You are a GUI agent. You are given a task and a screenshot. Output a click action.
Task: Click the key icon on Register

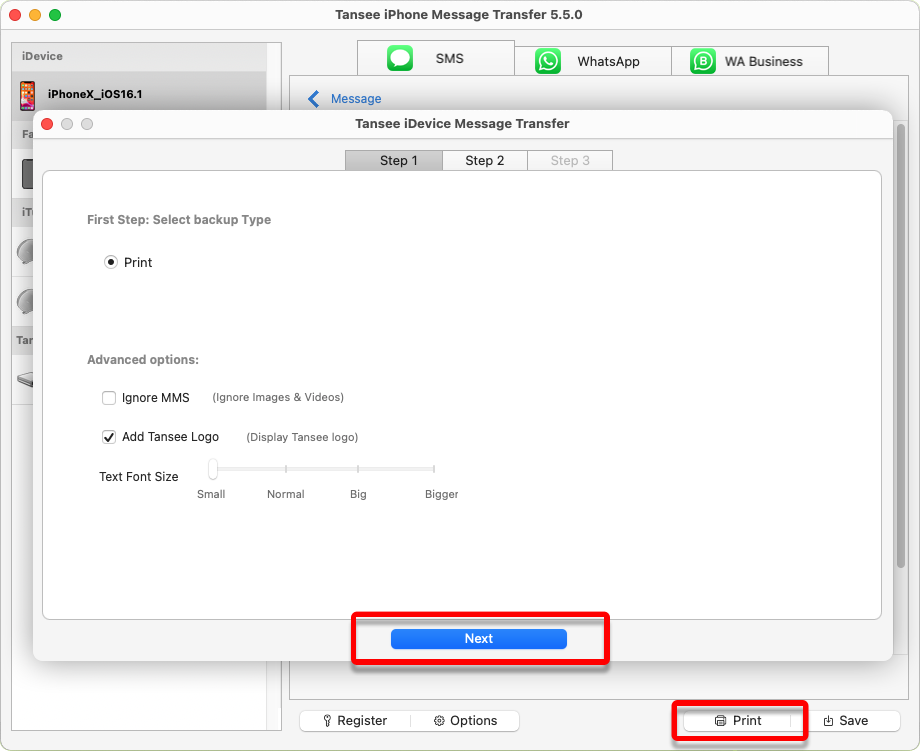click(x=327, y=720)
